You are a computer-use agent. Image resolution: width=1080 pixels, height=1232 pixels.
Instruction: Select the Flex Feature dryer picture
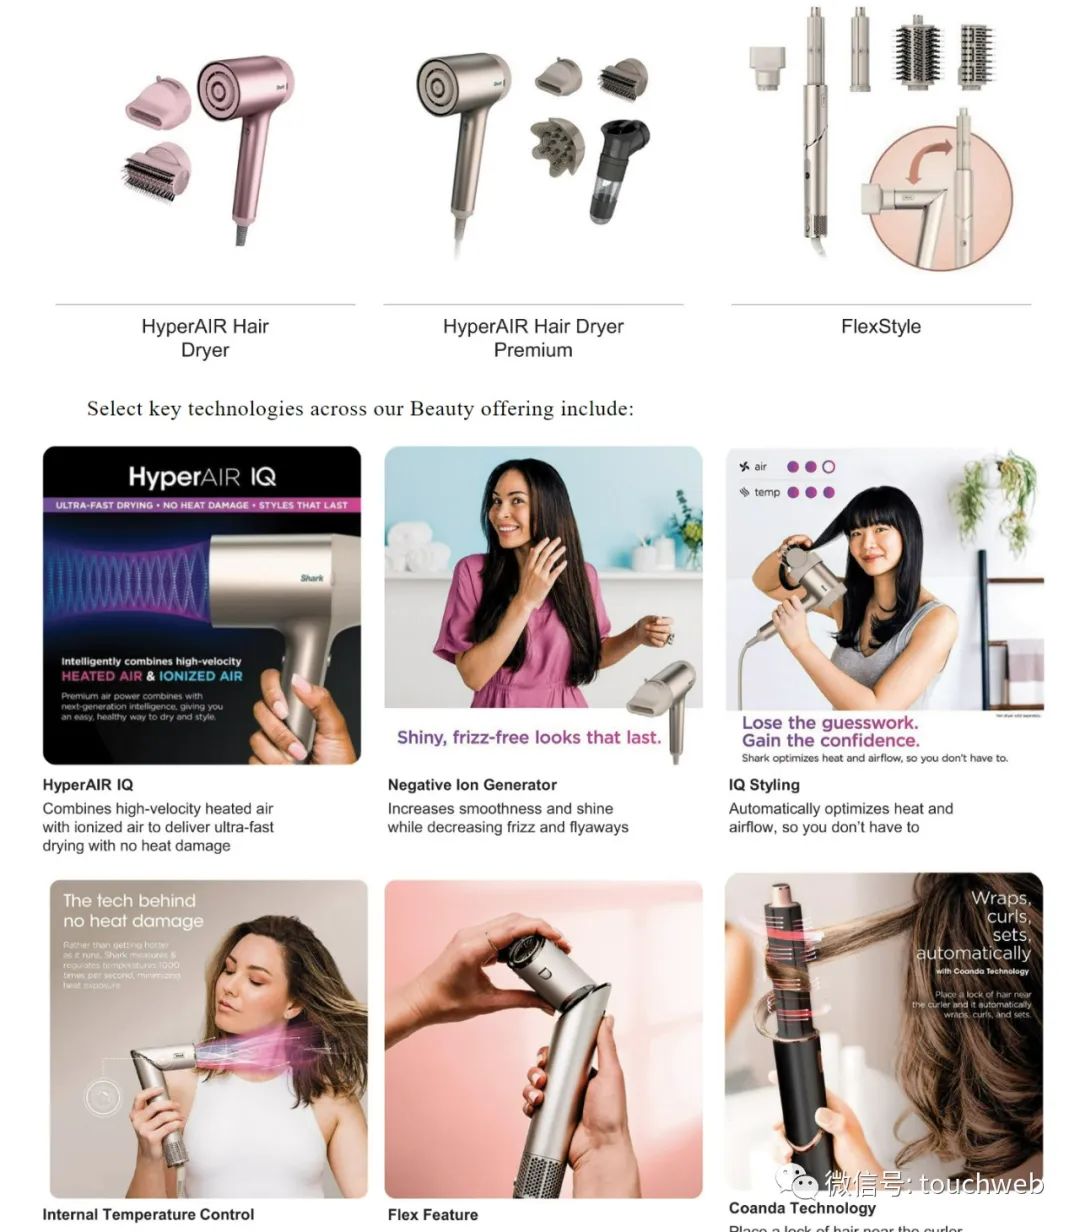[544, 1039]
